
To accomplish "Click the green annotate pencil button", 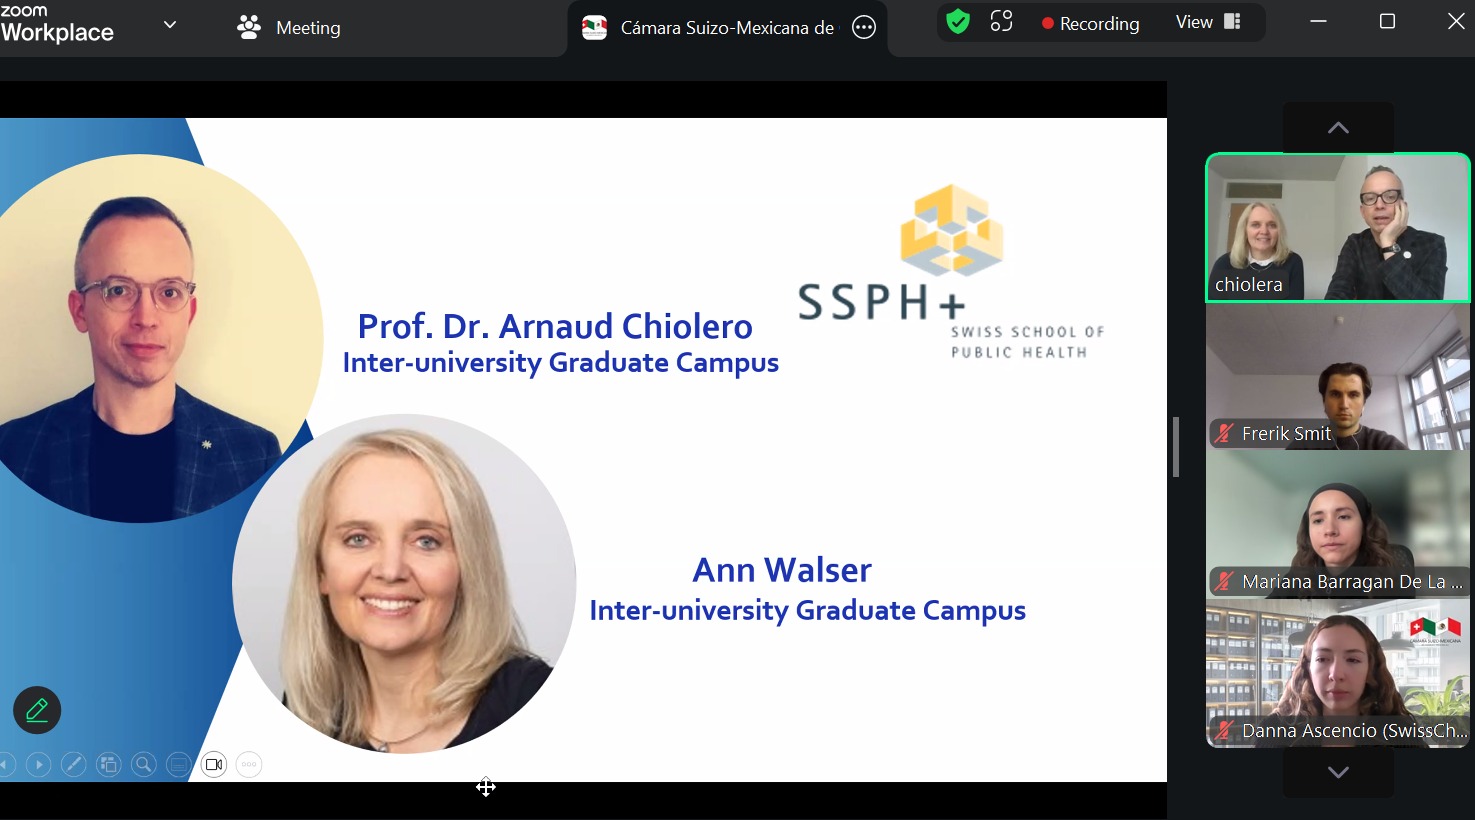I will [37, 710].
